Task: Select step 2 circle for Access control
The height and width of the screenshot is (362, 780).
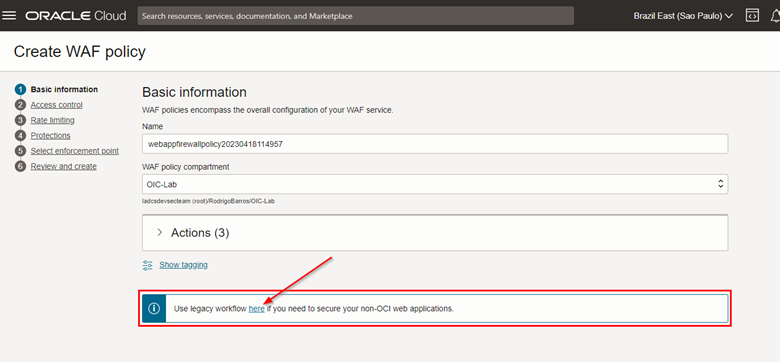Action: (x=20, y=105)
